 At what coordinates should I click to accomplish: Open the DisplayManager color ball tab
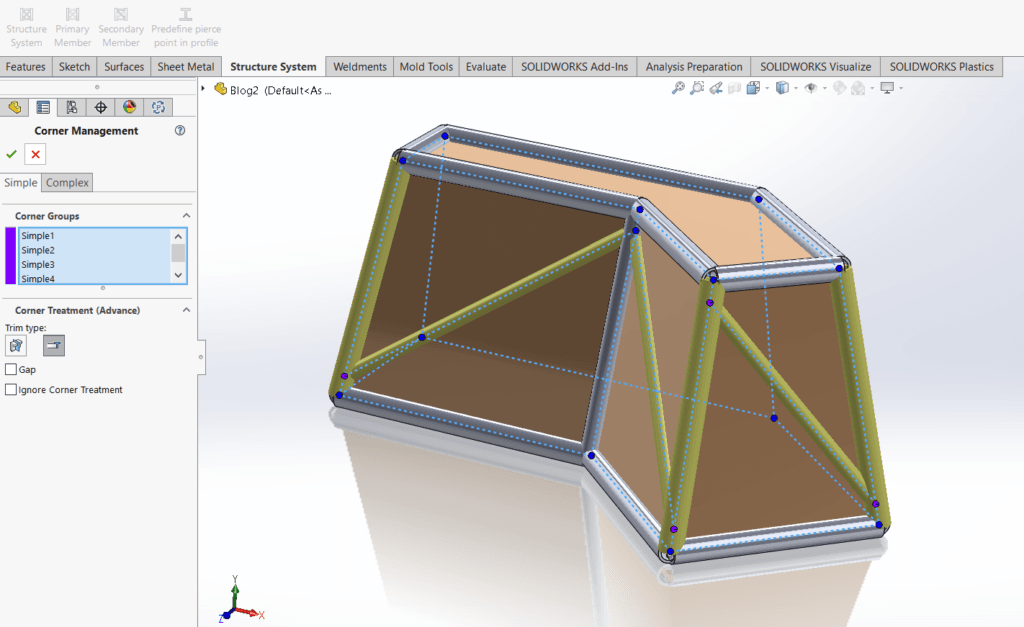129,107
